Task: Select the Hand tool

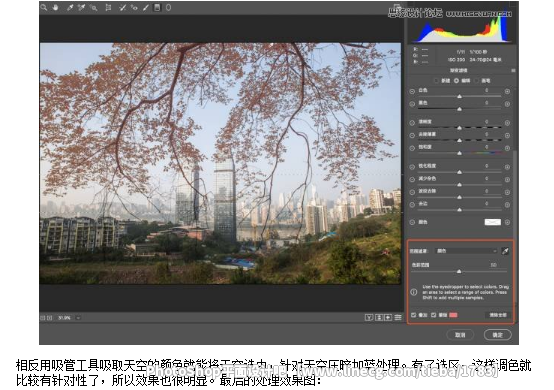Action: (x=55, y=7)
